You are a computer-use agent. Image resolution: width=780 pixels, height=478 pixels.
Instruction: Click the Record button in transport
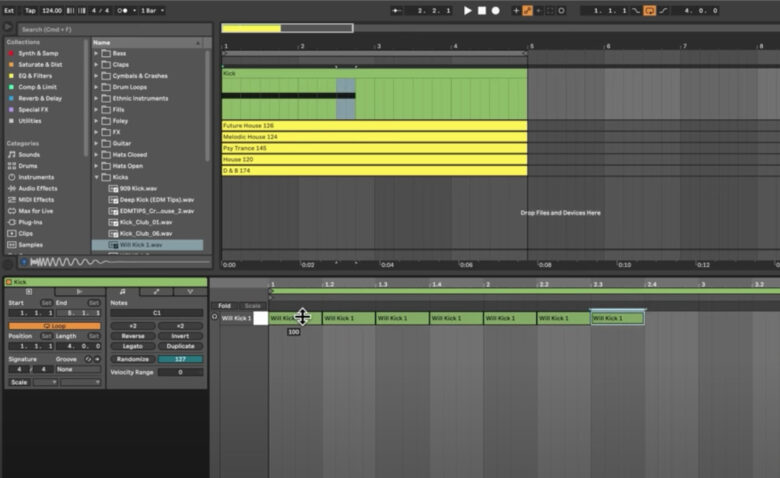pos(495,10)
